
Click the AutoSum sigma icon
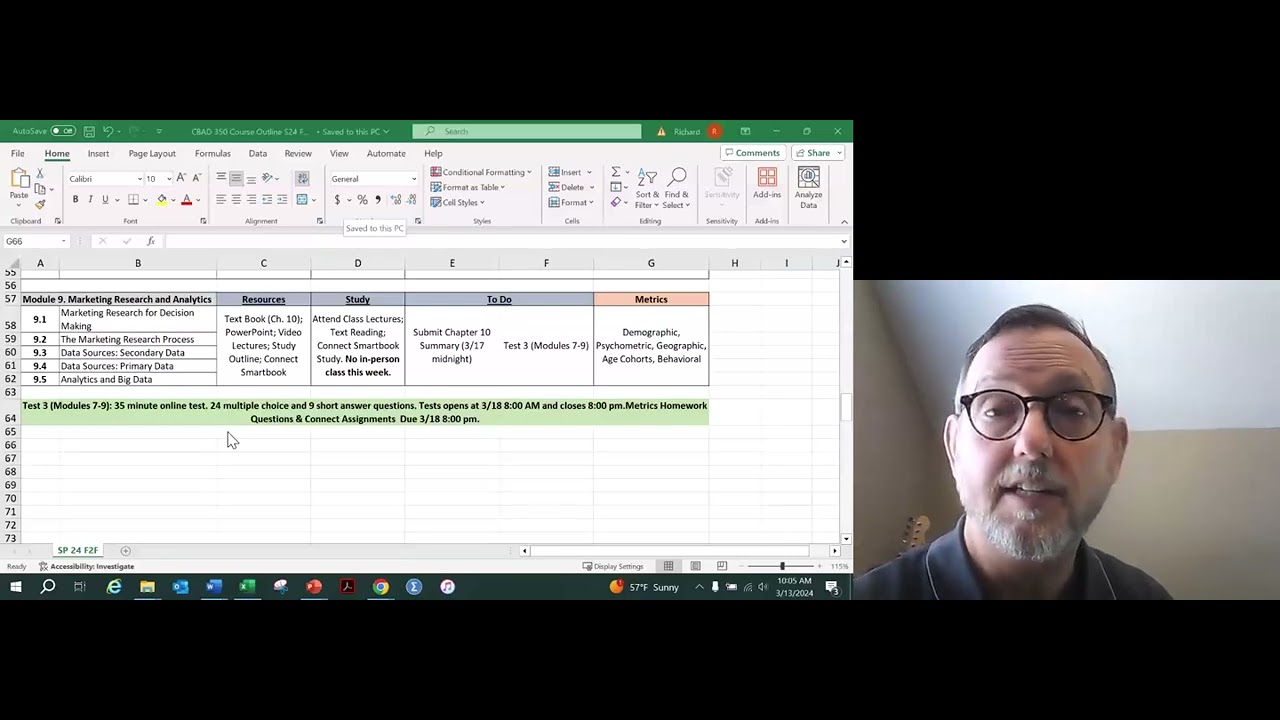tap(616, 172)
